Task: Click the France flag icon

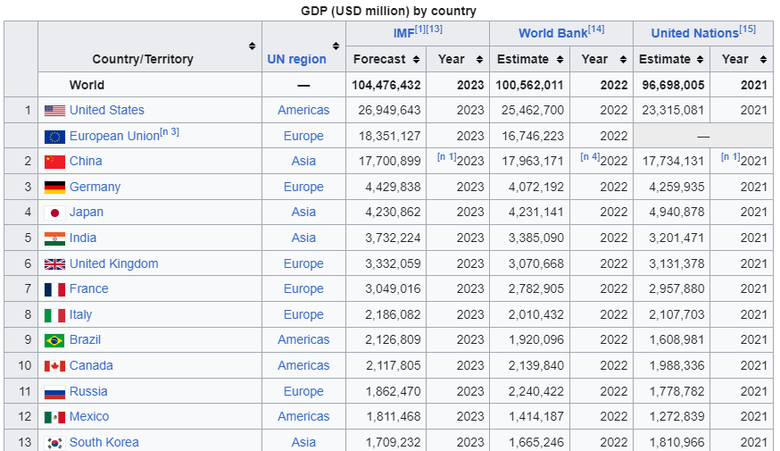Action: [x=55, y=289]
